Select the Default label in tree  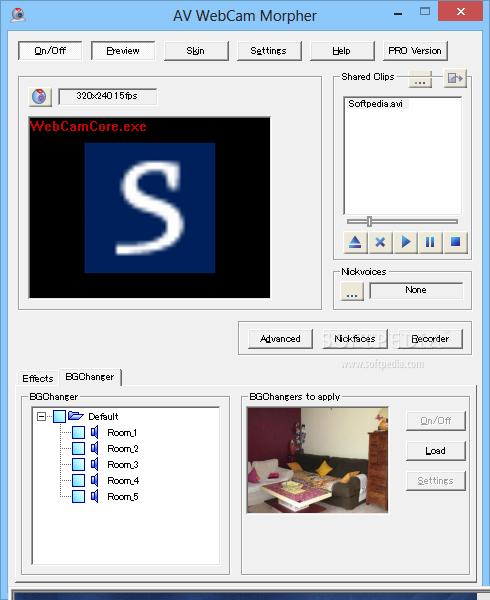pyautogui.click(x=103, y=416)
